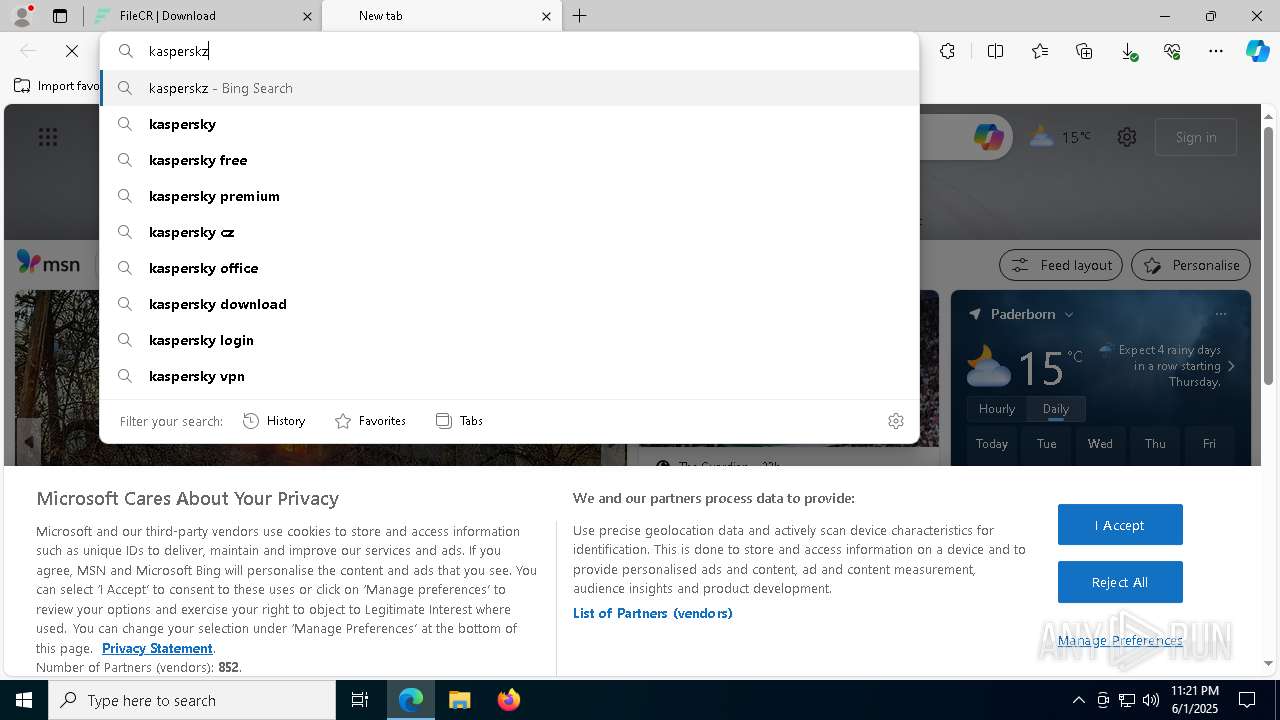Viewport: 1280px width, 720px height.
Task: Filter search by Tabs
Action: click(x=460, y=421)
